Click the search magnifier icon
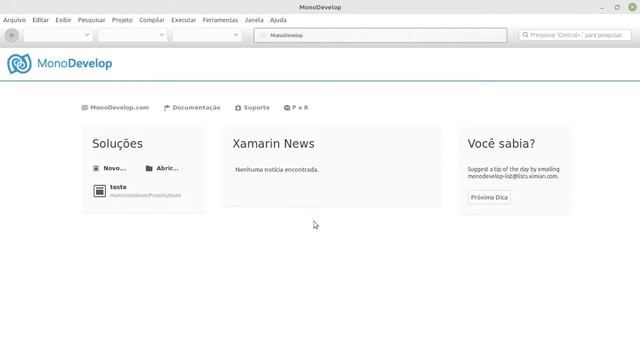The image size is (640, 360). tap(525, 35)
